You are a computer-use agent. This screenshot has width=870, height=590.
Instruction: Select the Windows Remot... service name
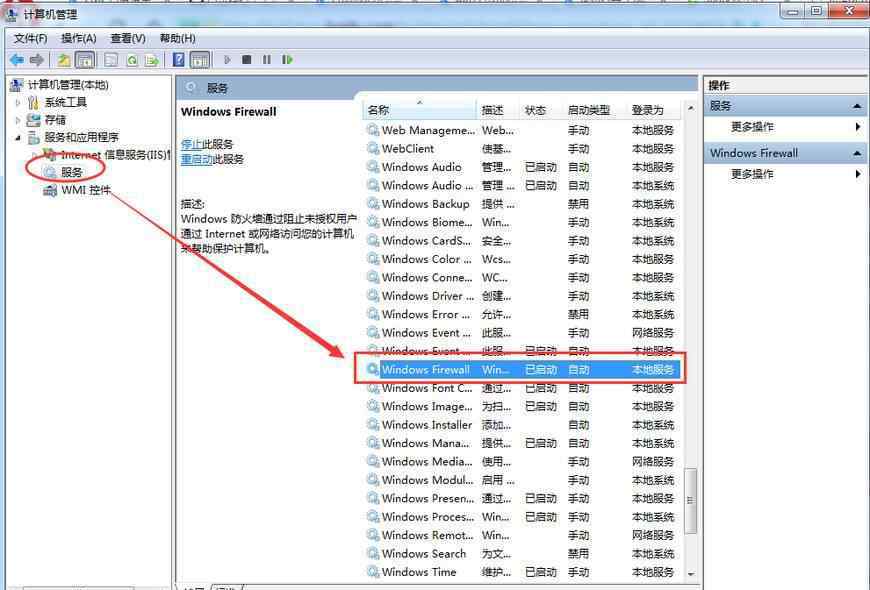pyautogui.click(x=428, y=535)
